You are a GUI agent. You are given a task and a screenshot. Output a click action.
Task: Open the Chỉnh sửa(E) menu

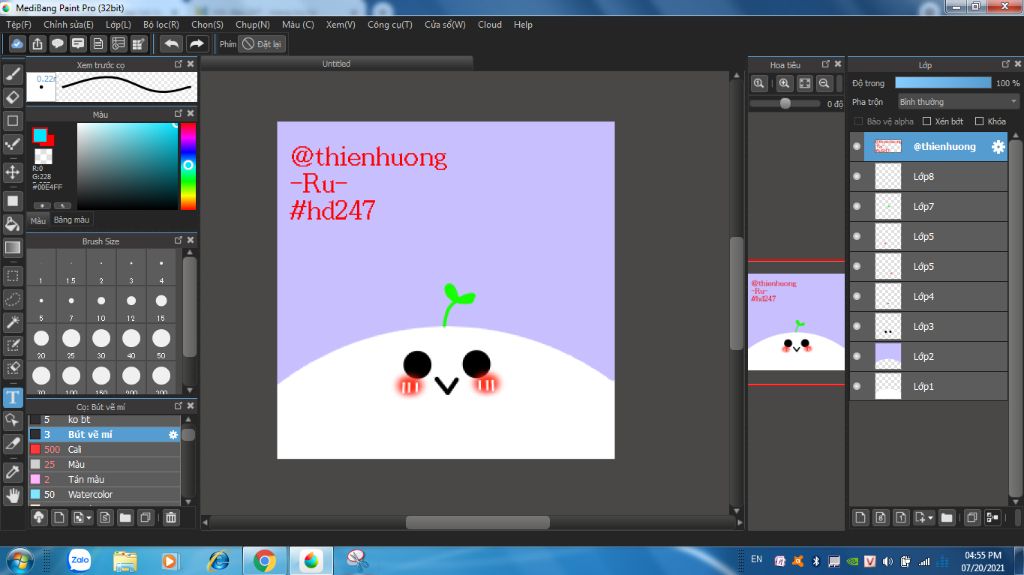point(69,25)
